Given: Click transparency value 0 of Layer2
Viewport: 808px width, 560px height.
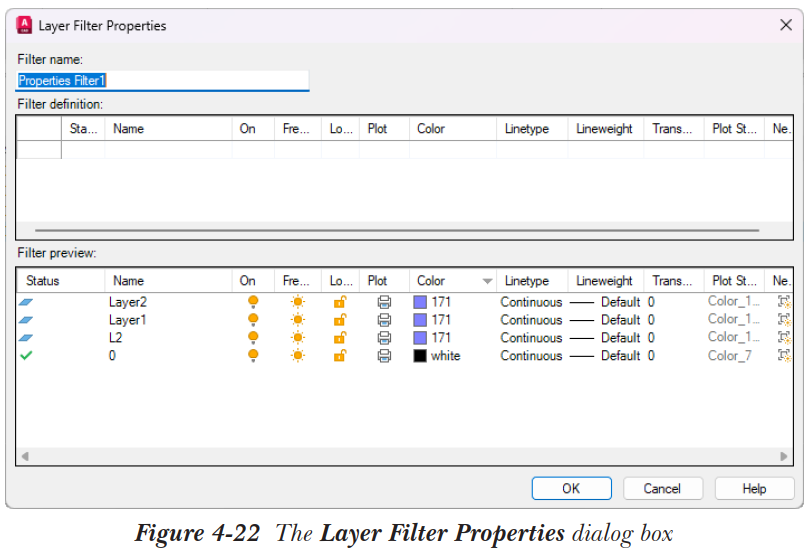Looking at the screenshot, I should tap(651, 302).
